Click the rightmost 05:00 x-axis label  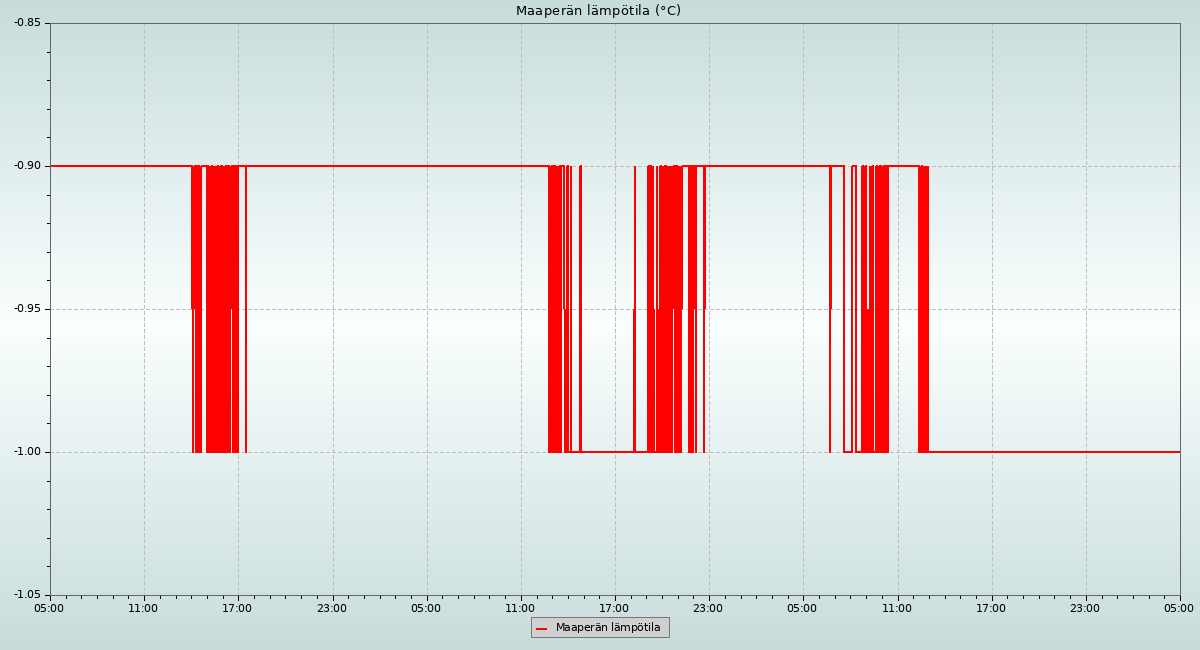tap(1179, 608)
